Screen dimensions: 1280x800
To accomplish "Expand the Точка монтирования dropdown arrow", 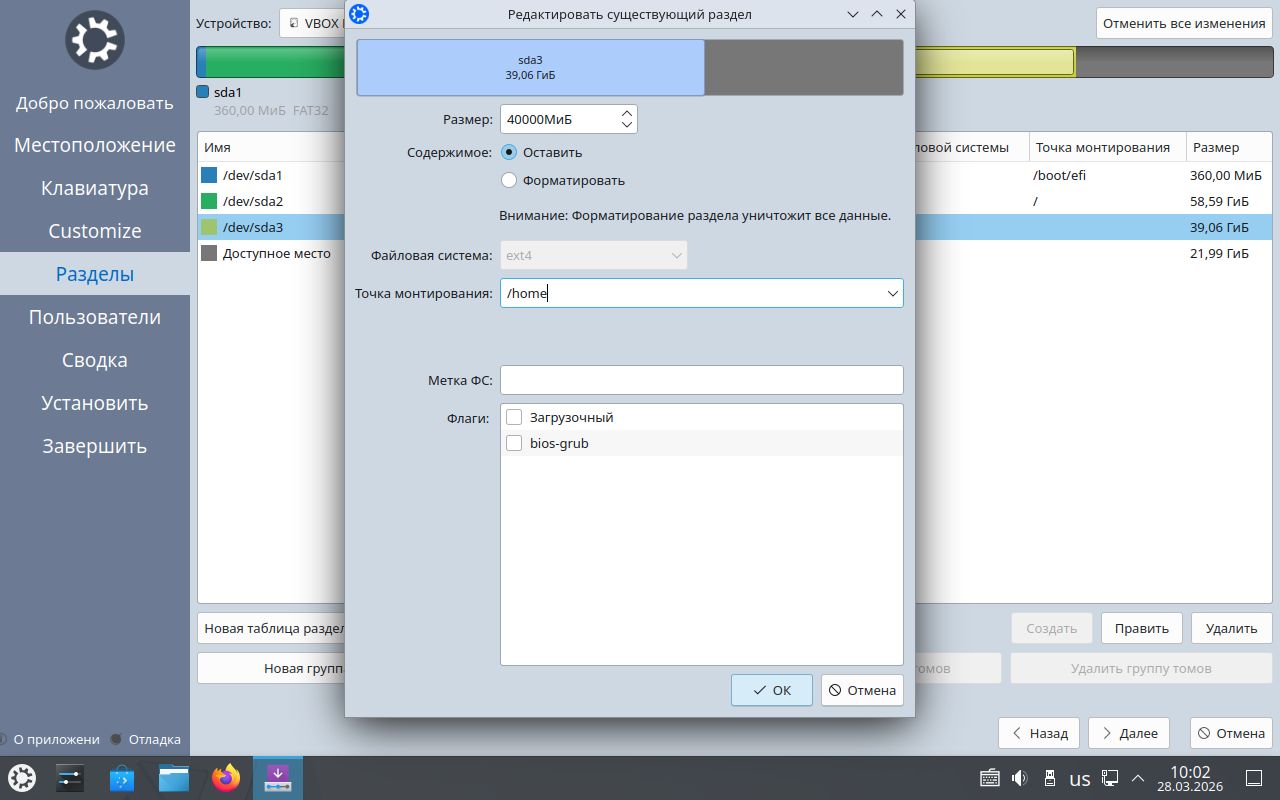I will click(x=892, y=294).
